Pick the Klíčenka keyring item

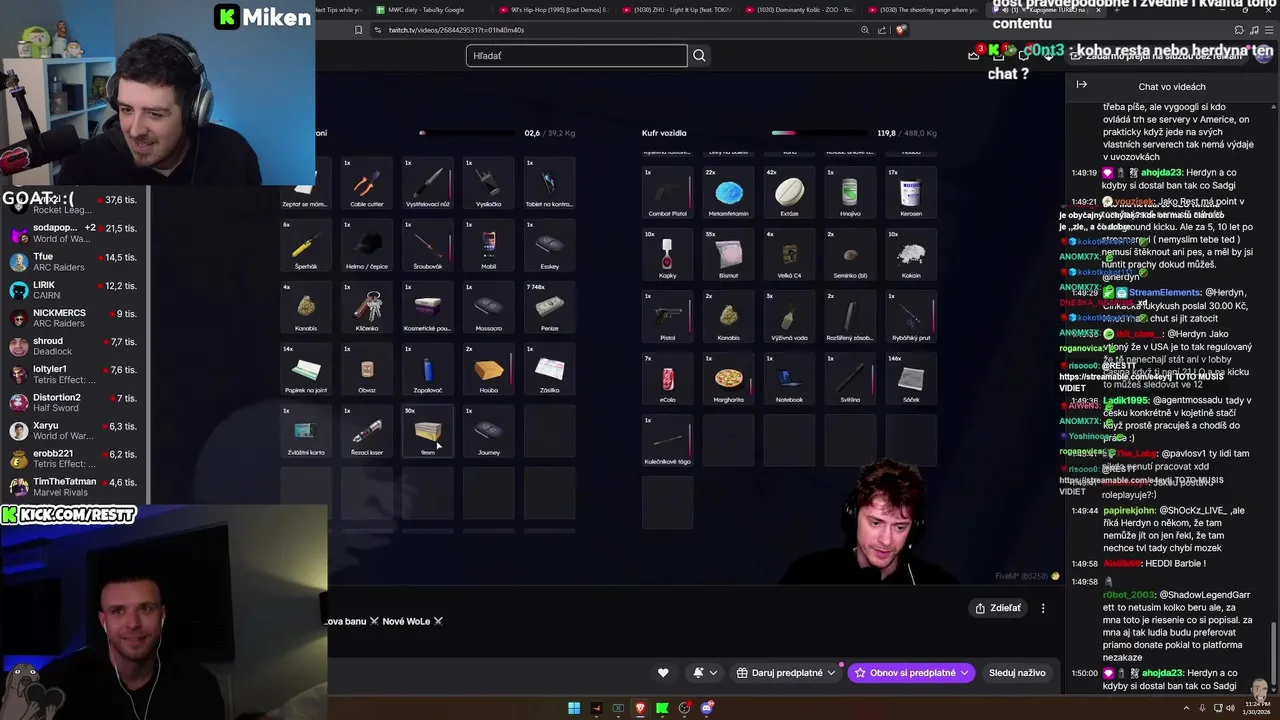tap(367, 307)
